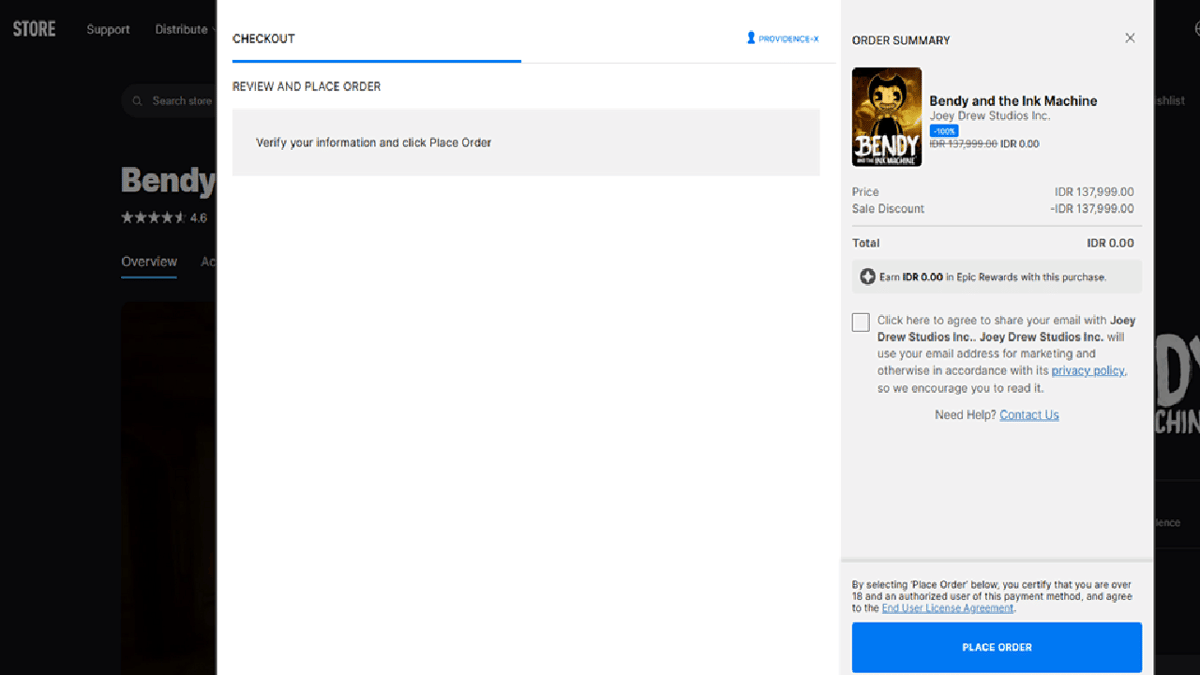This screenshot has width=1200, height=675.
Task: Click the blue person icon beside PROVIDENCE-X
Action: 749,38
